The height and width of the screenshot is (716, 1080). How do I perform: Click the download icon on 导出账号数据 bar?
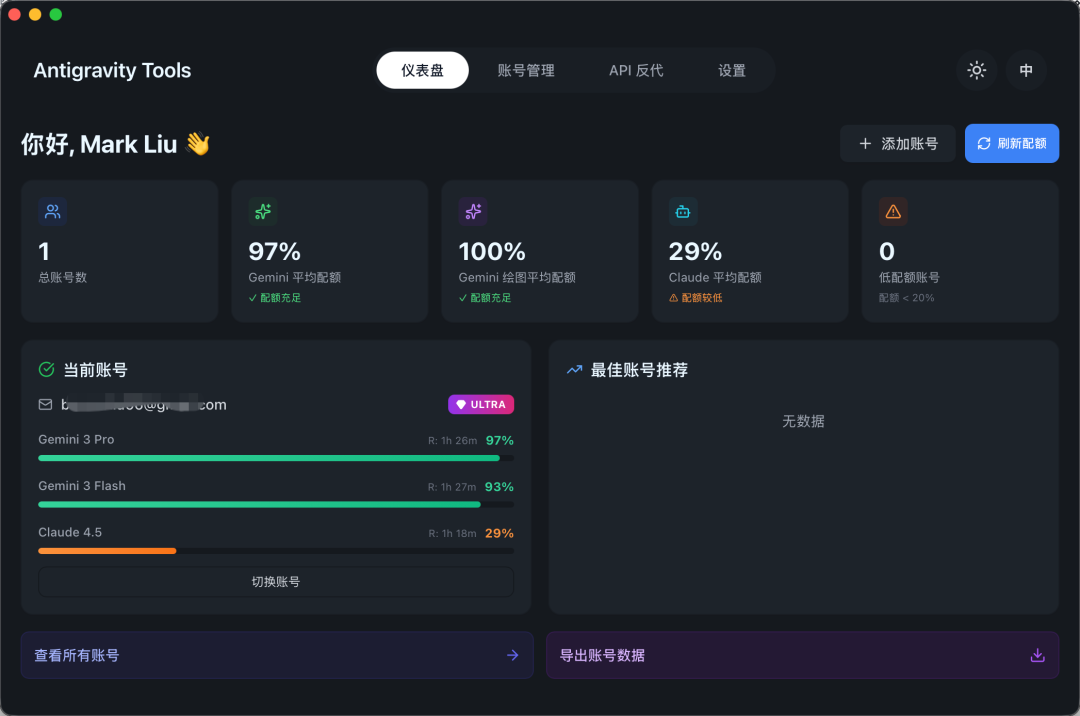point(1037,655)
